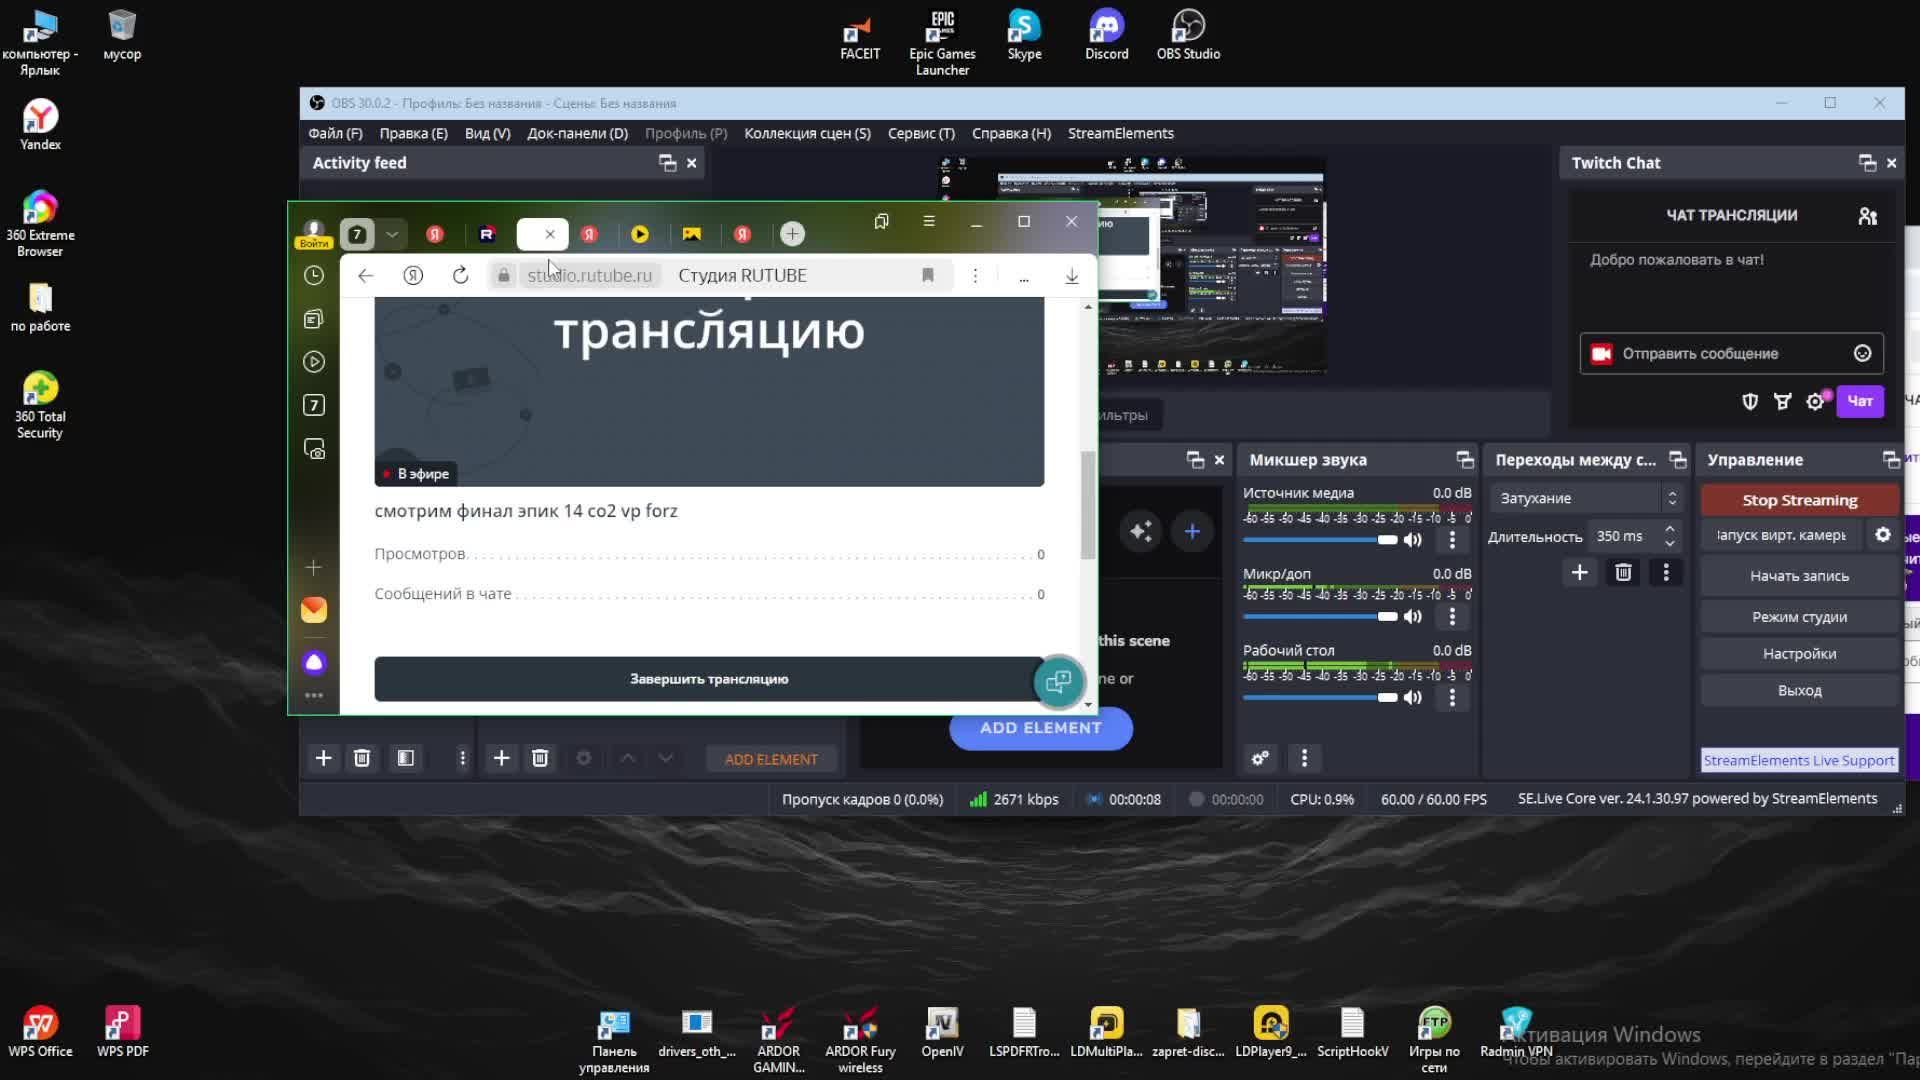
Task: Click Stop Streaming button
Action: point(1799,500)
